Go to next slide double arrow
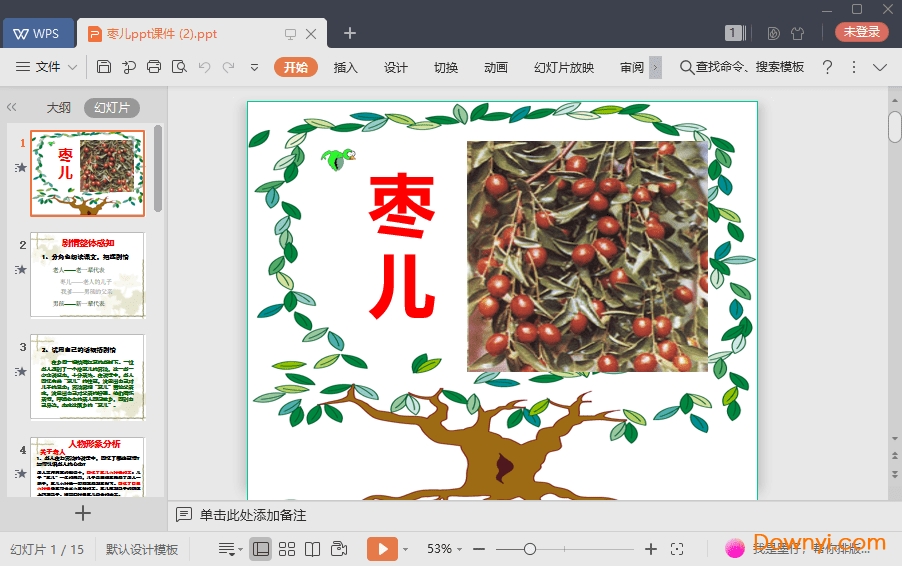This screenshot has height=566, width=902. [895, 475]
